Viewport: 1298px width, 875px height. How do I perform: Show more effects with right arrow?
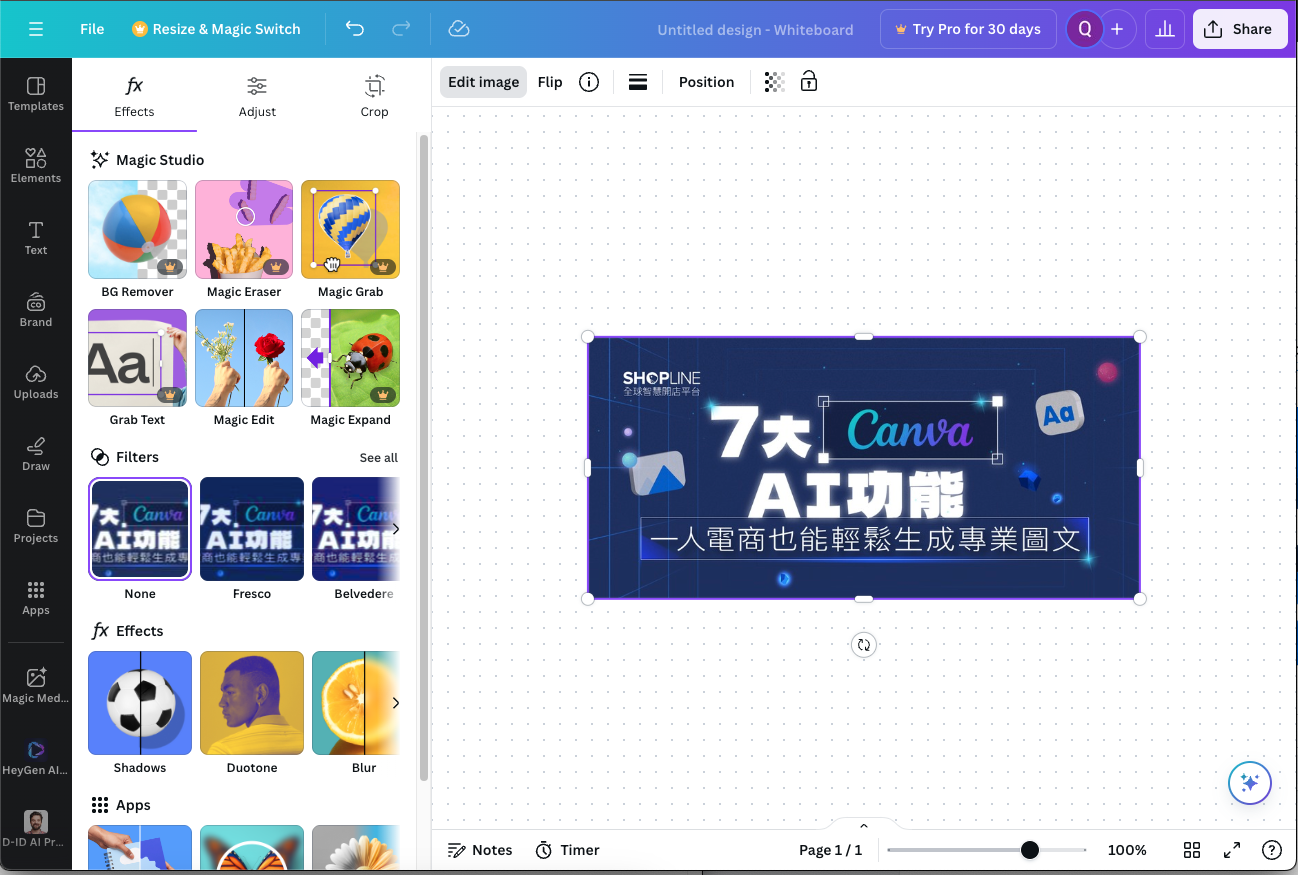click(395, 703)
